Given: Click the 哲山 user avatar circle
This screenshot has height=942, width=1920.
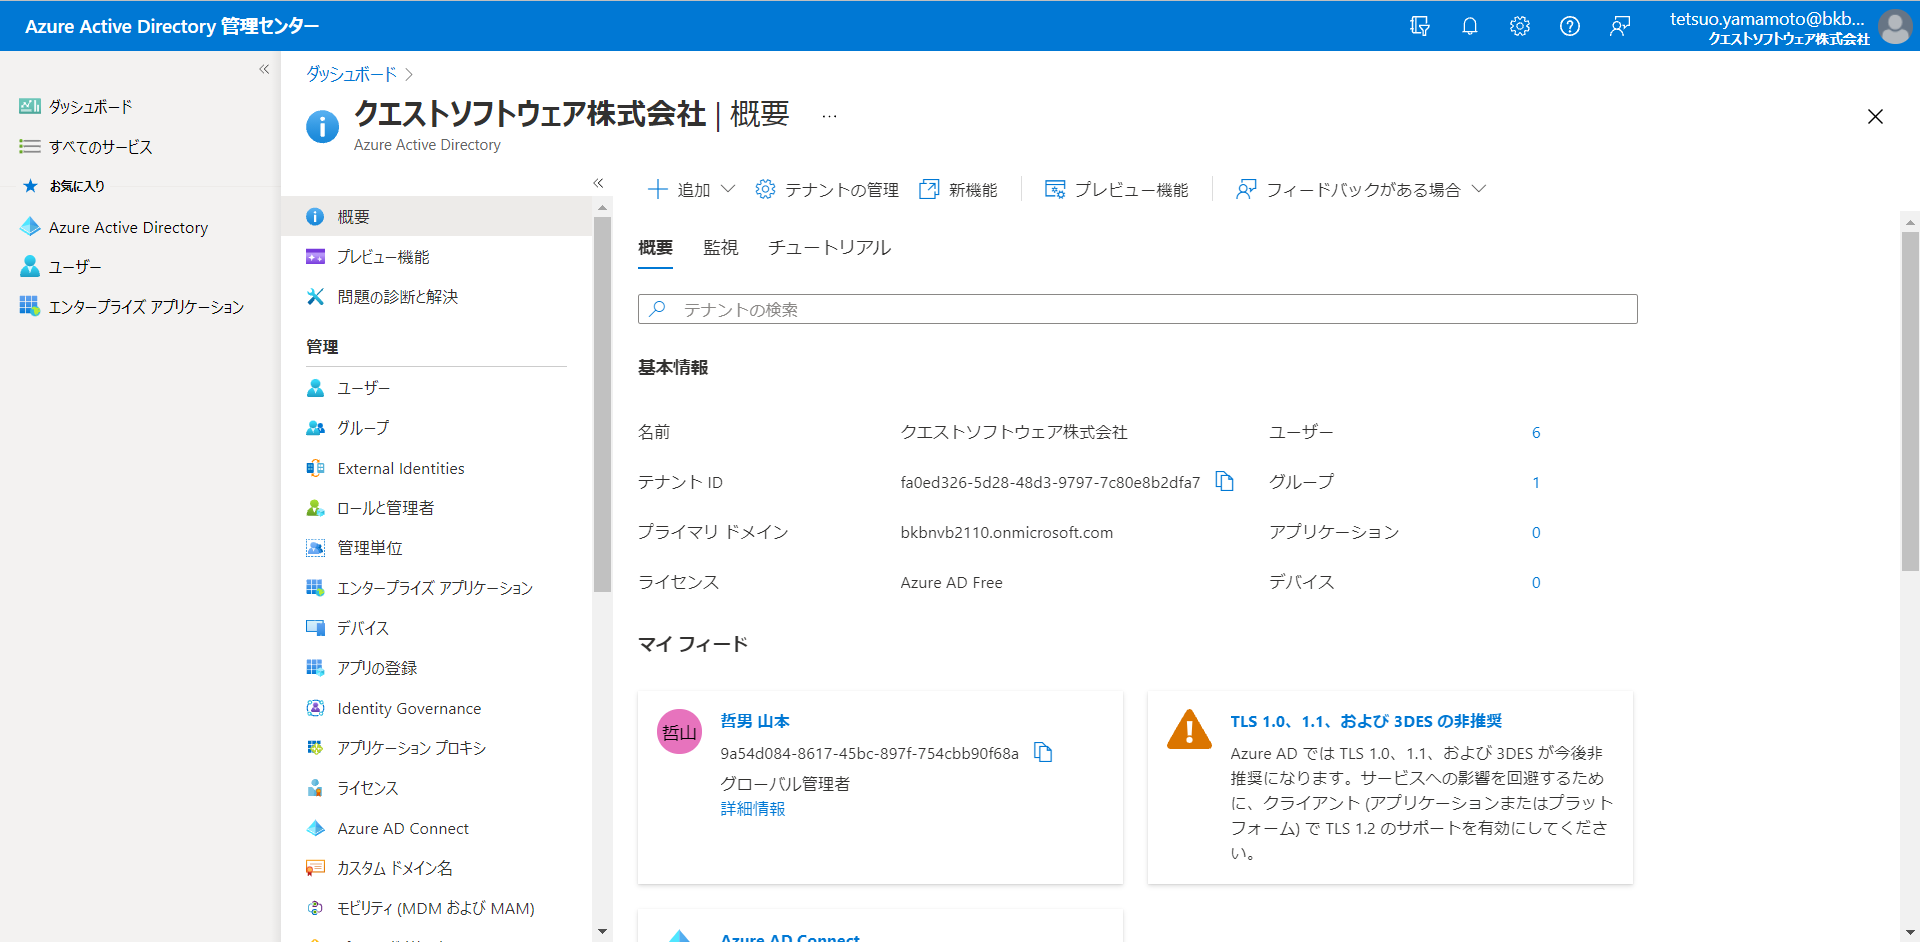Looking at the screenshot, I should [679, 732].
